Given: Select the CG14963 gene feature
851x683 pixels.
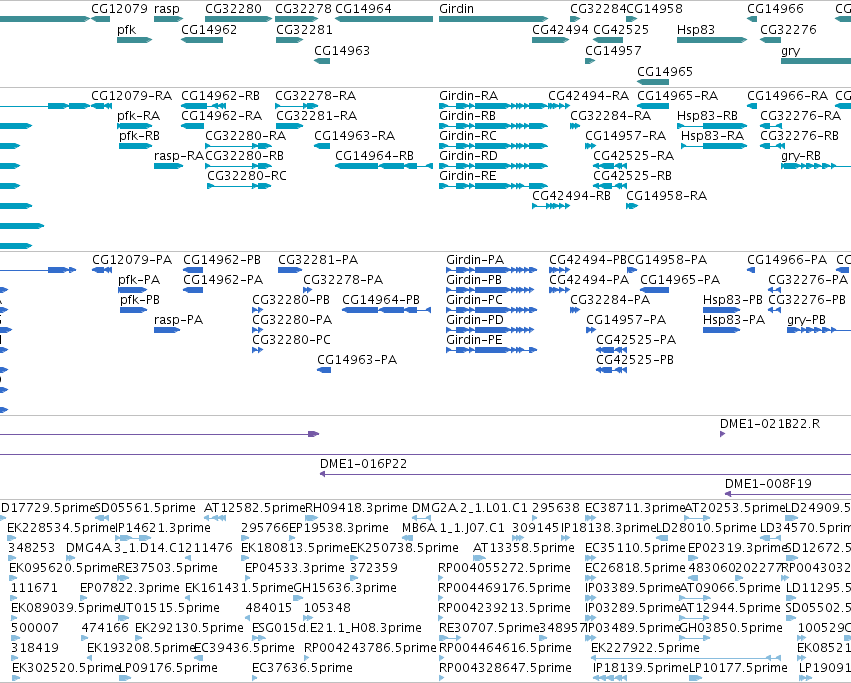Looking at the screenshot, I should (x=322, y=61).
